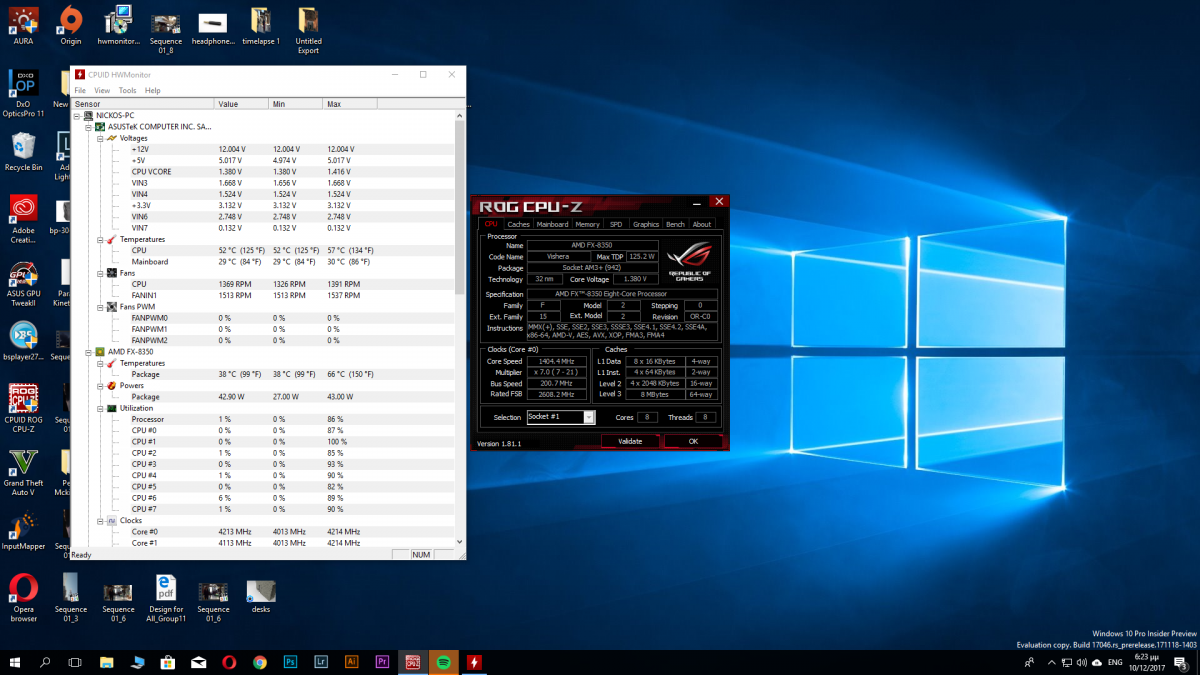Screen dimensions: 1200x675
Task: Open the bsplayer desktop shortcut
Action: pos(23,341)
